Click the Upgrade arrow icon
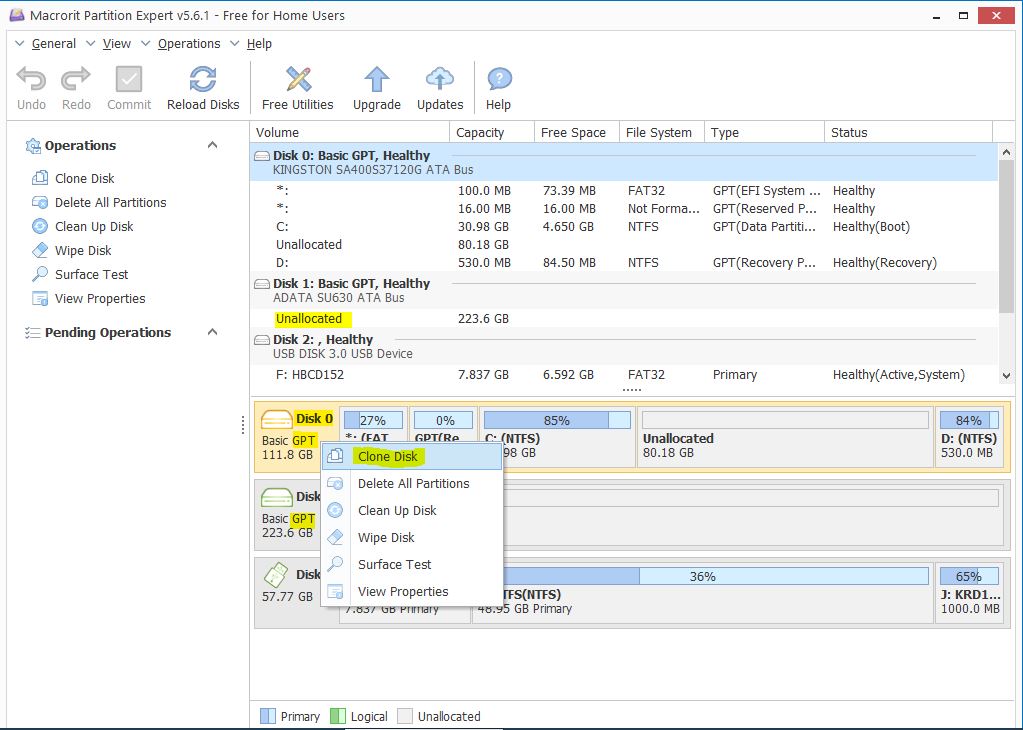The image size is (1023, 730). (x=376, y=81)
